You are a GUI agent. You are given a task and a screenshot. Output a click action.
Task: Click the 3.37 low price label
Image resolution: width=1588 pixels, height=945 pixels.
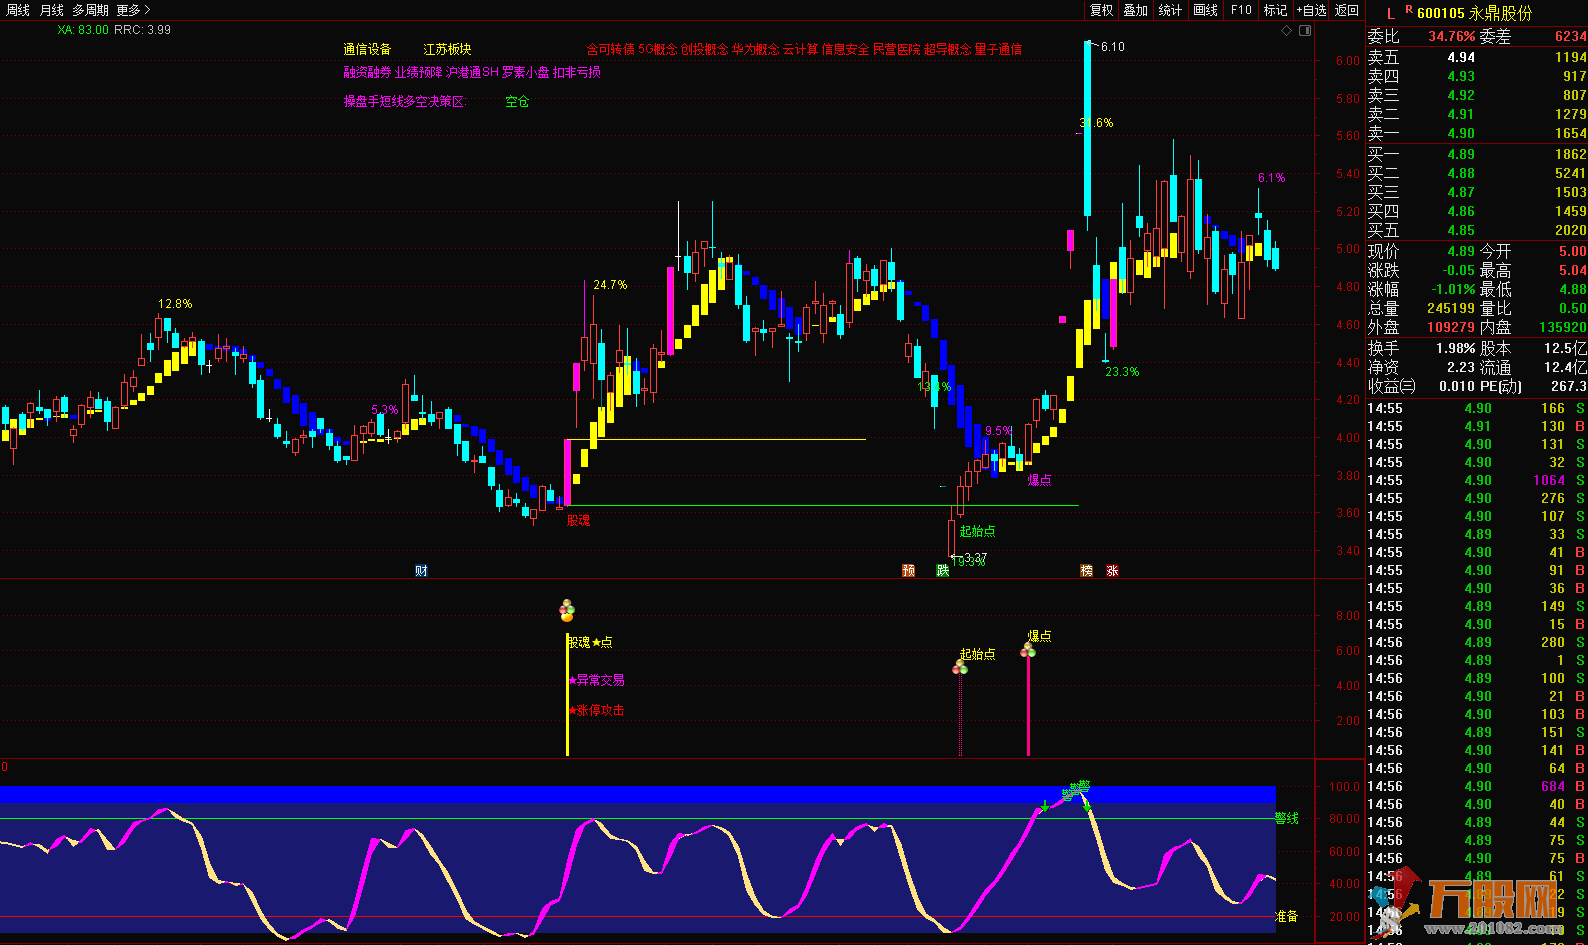[x=975, y=558]
